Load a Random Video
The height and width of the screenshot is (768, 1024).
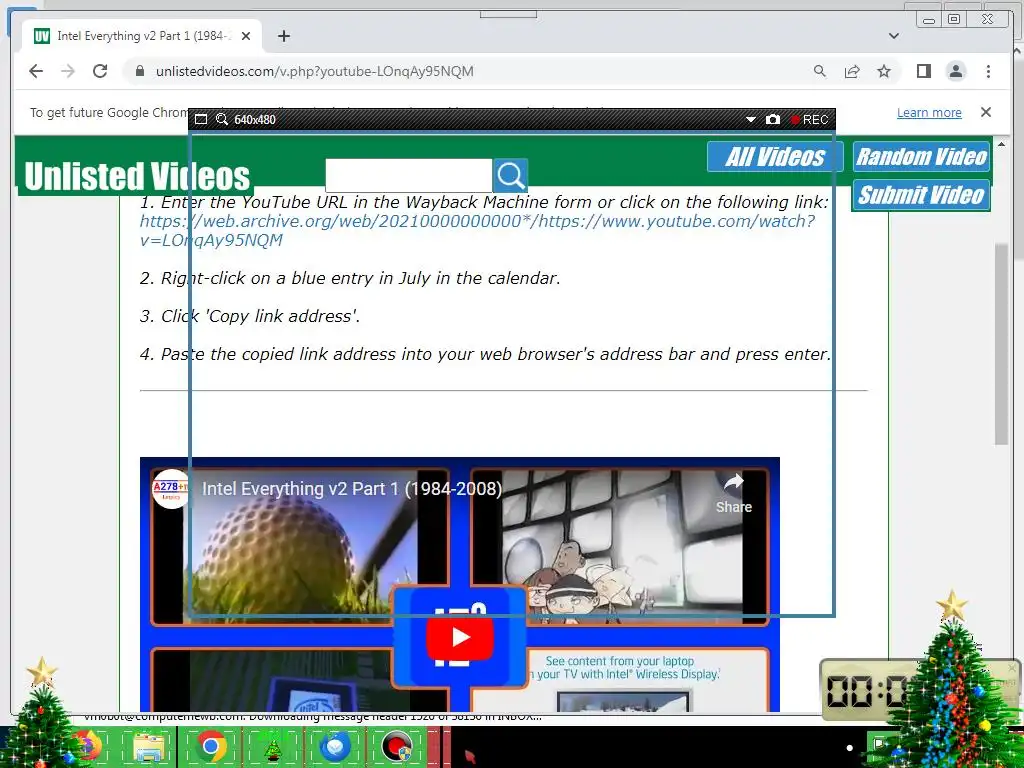pyautogui.click(x=921, y=157)
